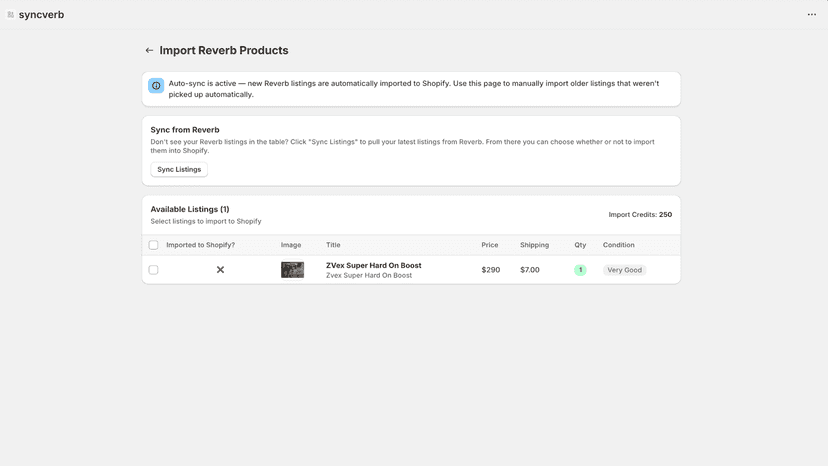
Task: Click the Sync Listings button
Action: pyautogui.click(x=179, y=169)
